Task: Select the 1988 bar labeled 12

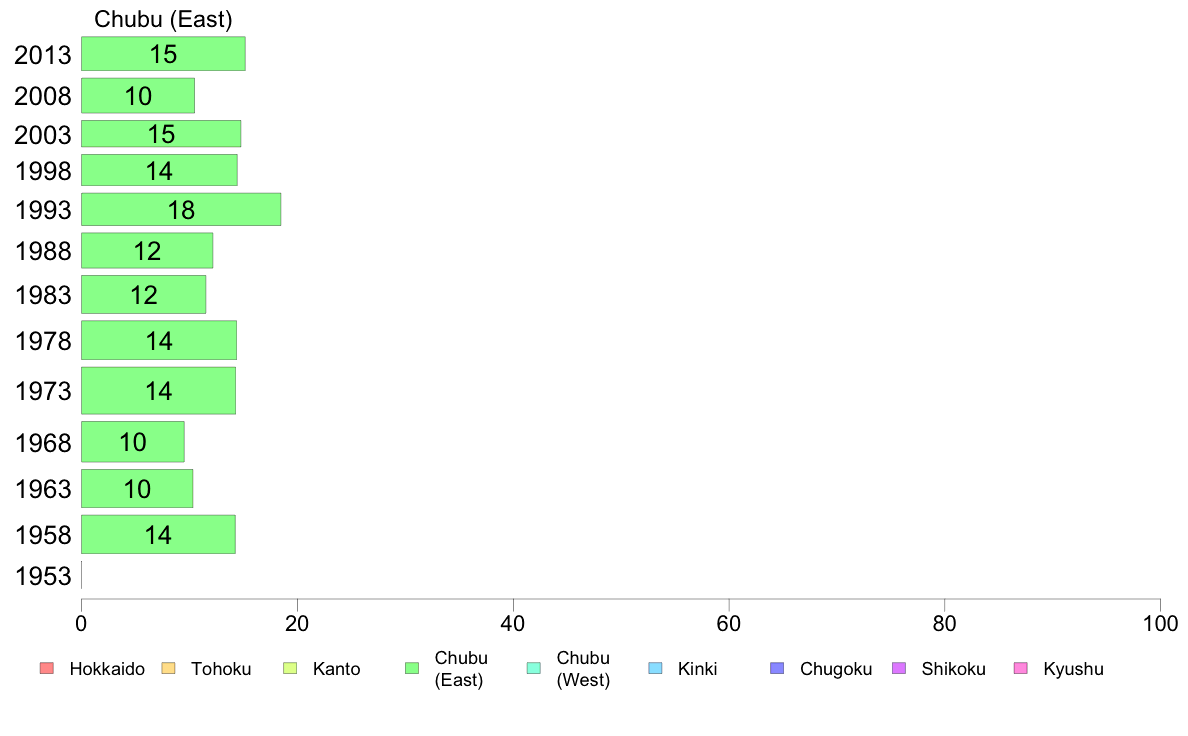Action: [x=147, y=250]
